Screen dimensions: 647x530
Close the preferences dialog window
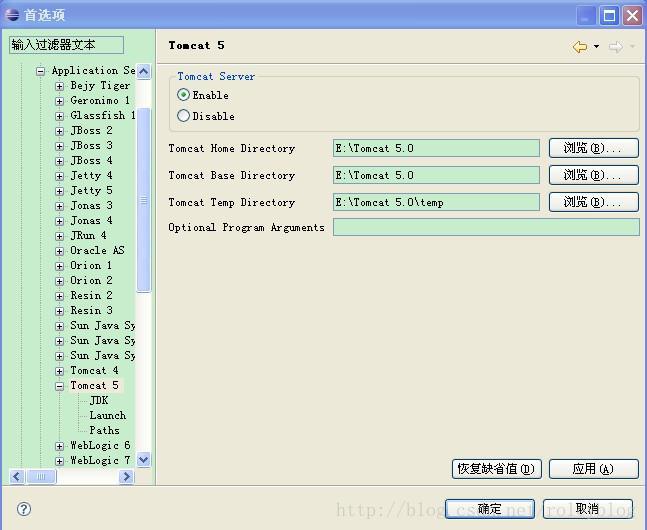tap(633, 16)
